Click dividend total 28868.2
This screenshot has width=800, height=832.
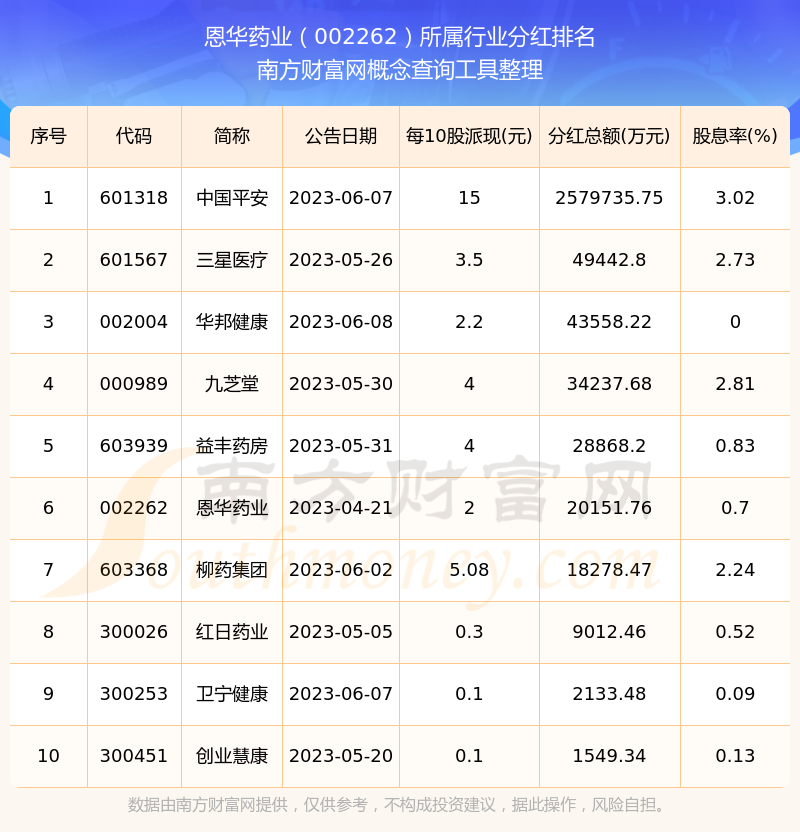click(x=609, y=446)
